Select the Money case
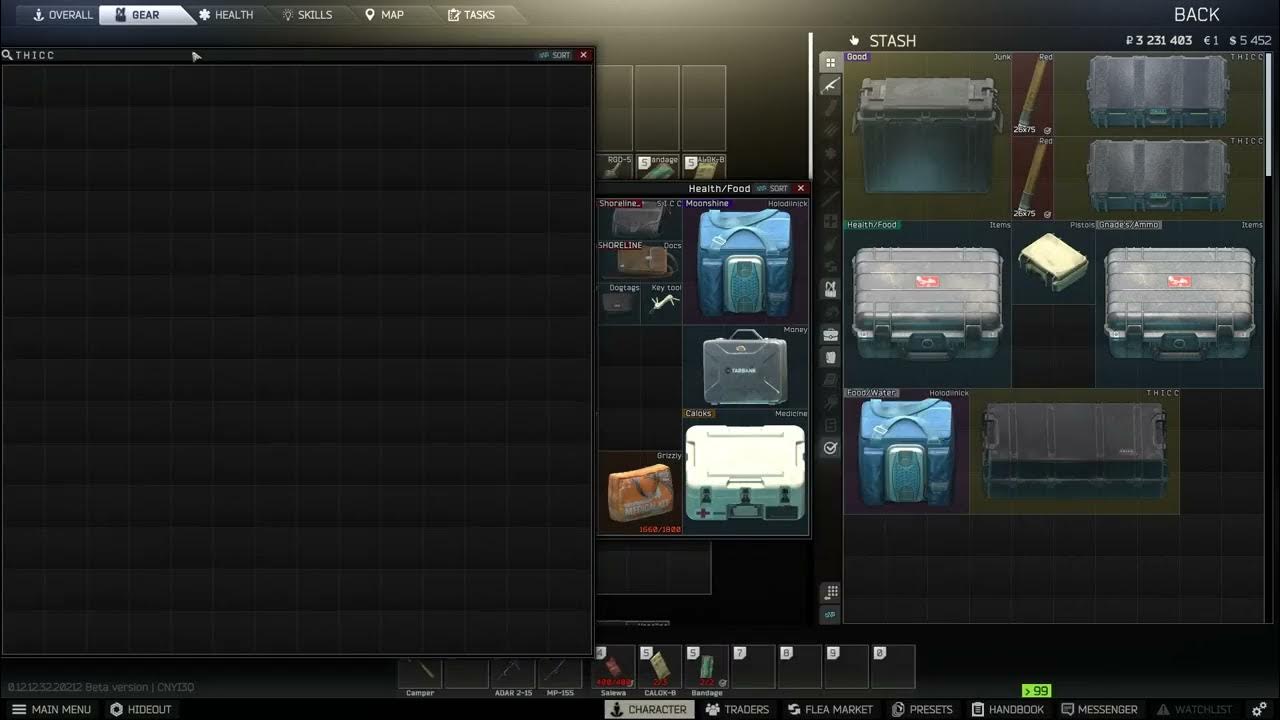1280x720 pixels. click(746, 366)
